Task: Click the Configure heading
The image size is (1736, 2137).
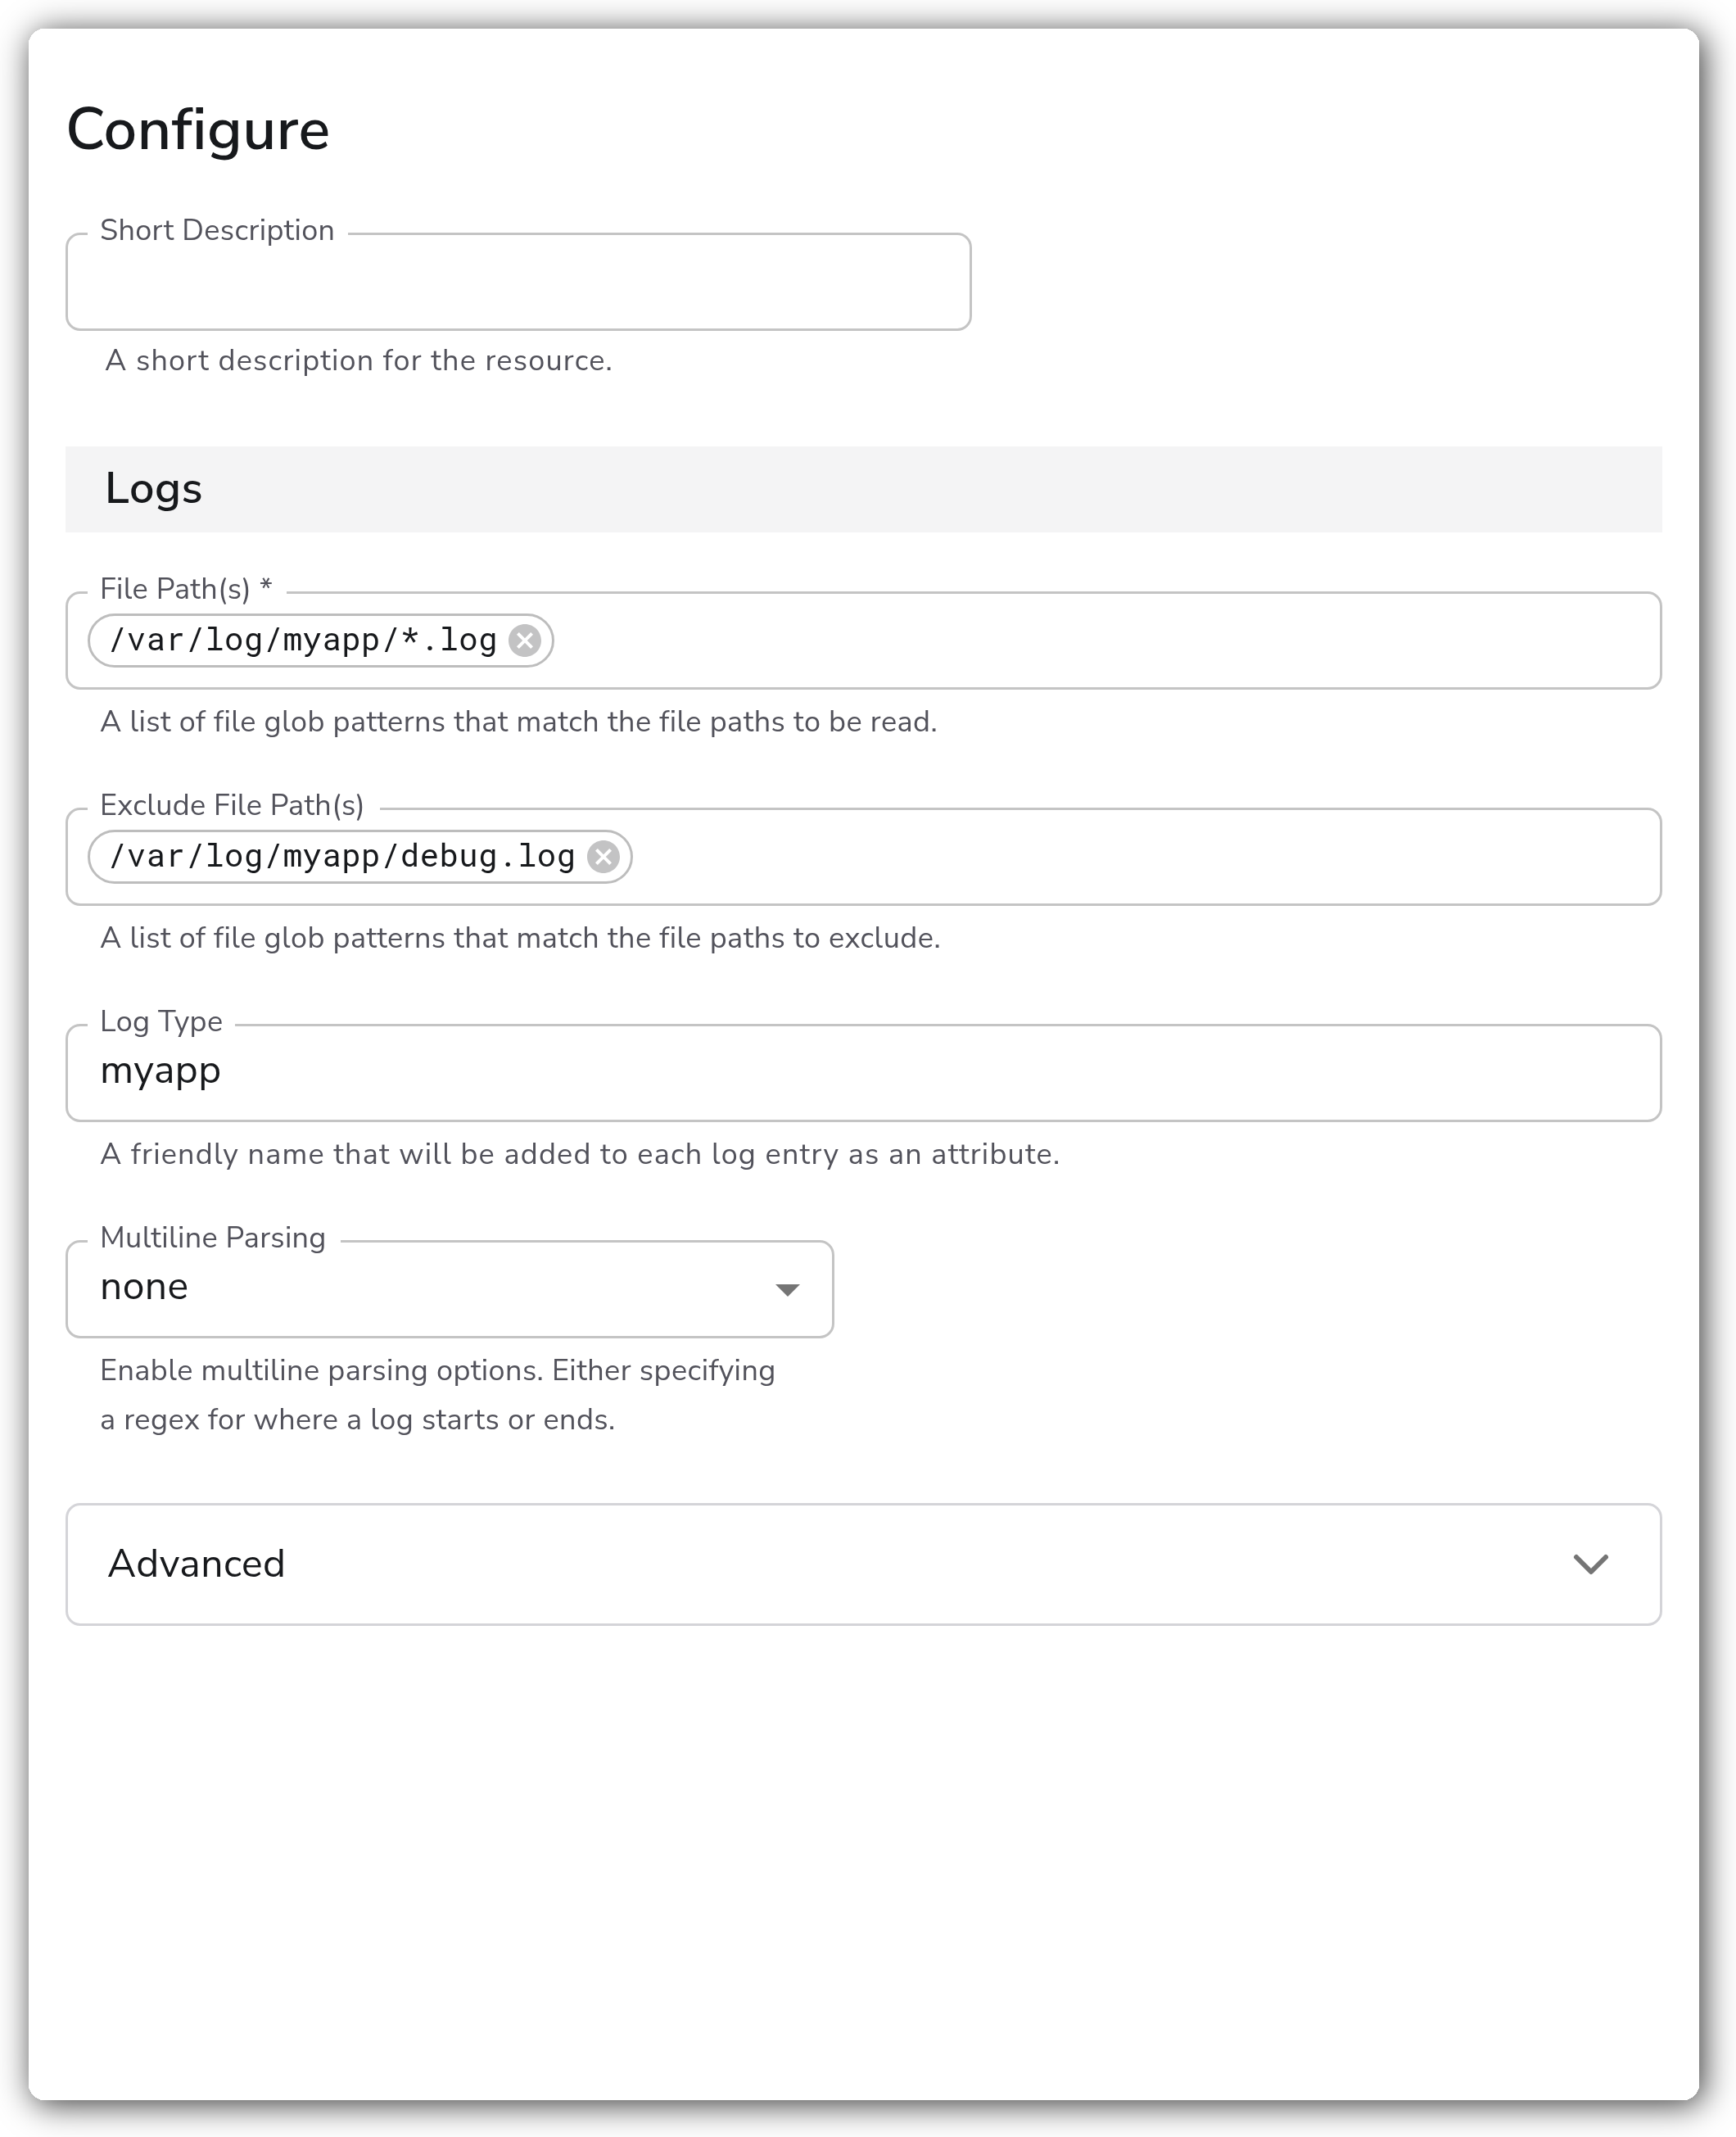Action: [x=198, y=130]
